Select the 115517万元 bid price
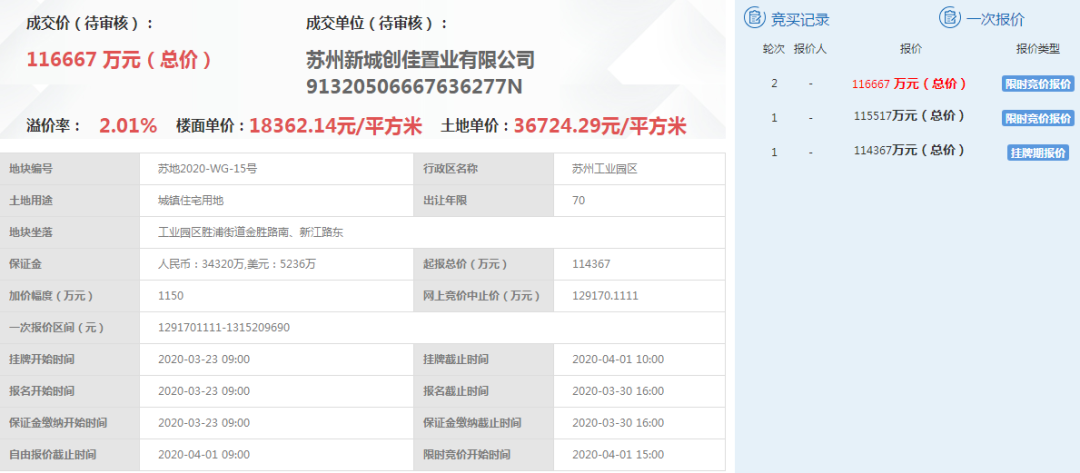1080x473 pixels. [909, 116]
